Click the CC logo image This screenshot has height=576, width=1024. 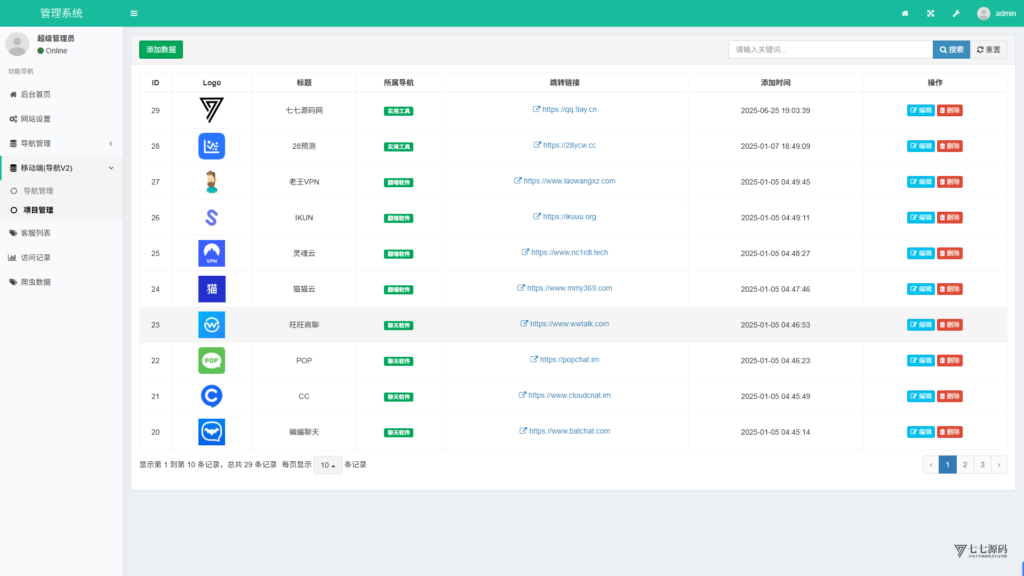pos(212,396)
